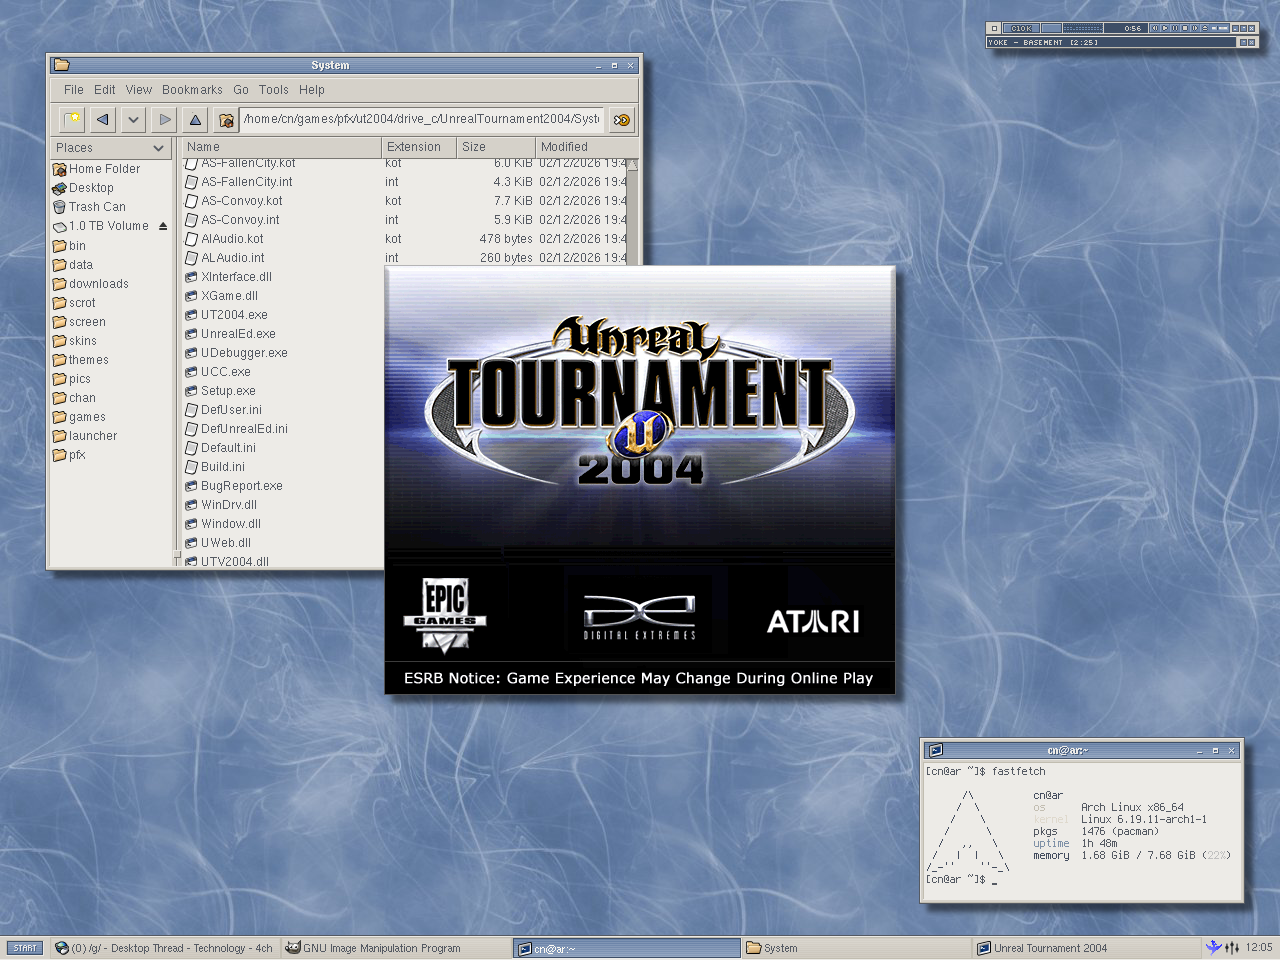Open the themes bookmark folder
The width and height of the screenshot is (1280, 960).
coord(80,360)
